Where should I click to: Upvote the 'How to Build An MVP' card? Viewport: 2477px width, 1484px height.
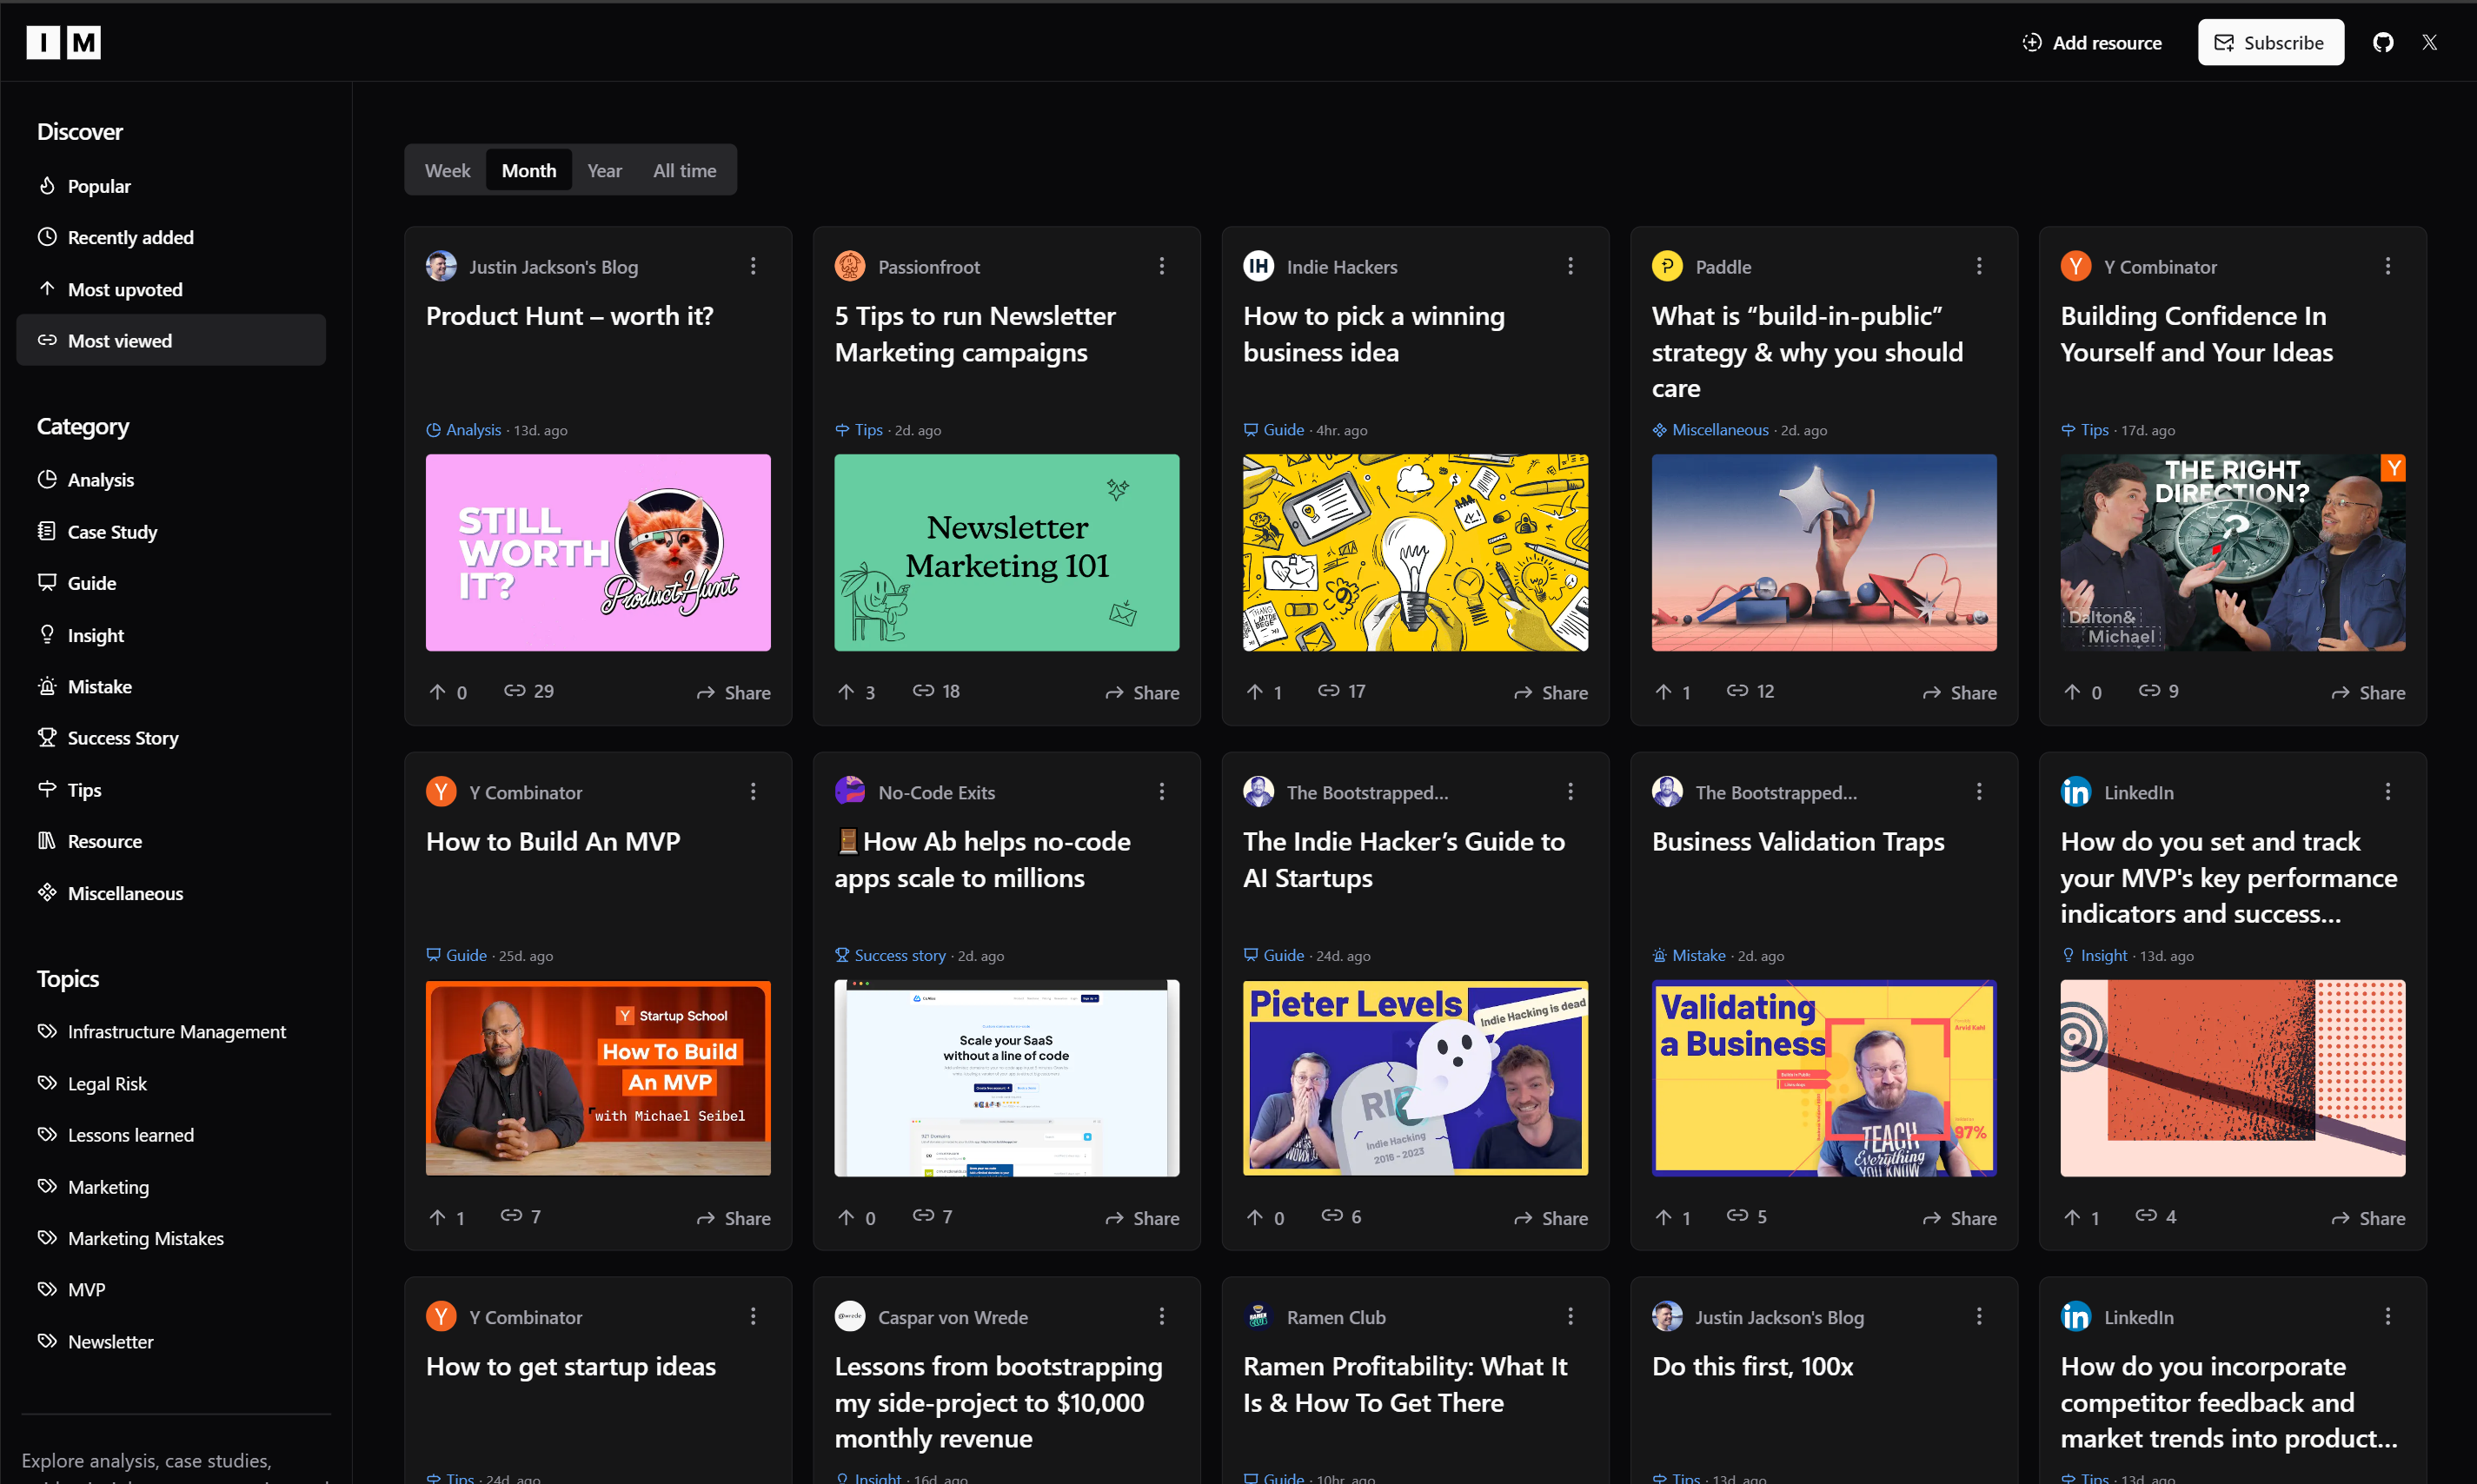(447, 1217)
